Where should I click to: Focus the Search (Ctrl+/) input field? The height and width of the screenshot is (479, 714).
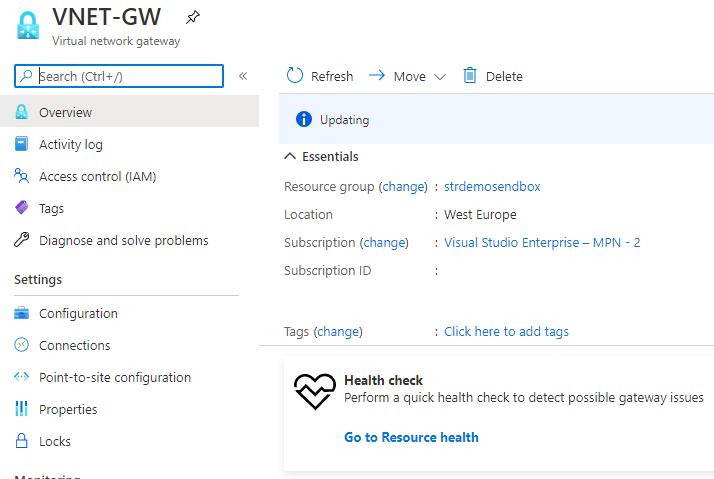pos(119,76)
